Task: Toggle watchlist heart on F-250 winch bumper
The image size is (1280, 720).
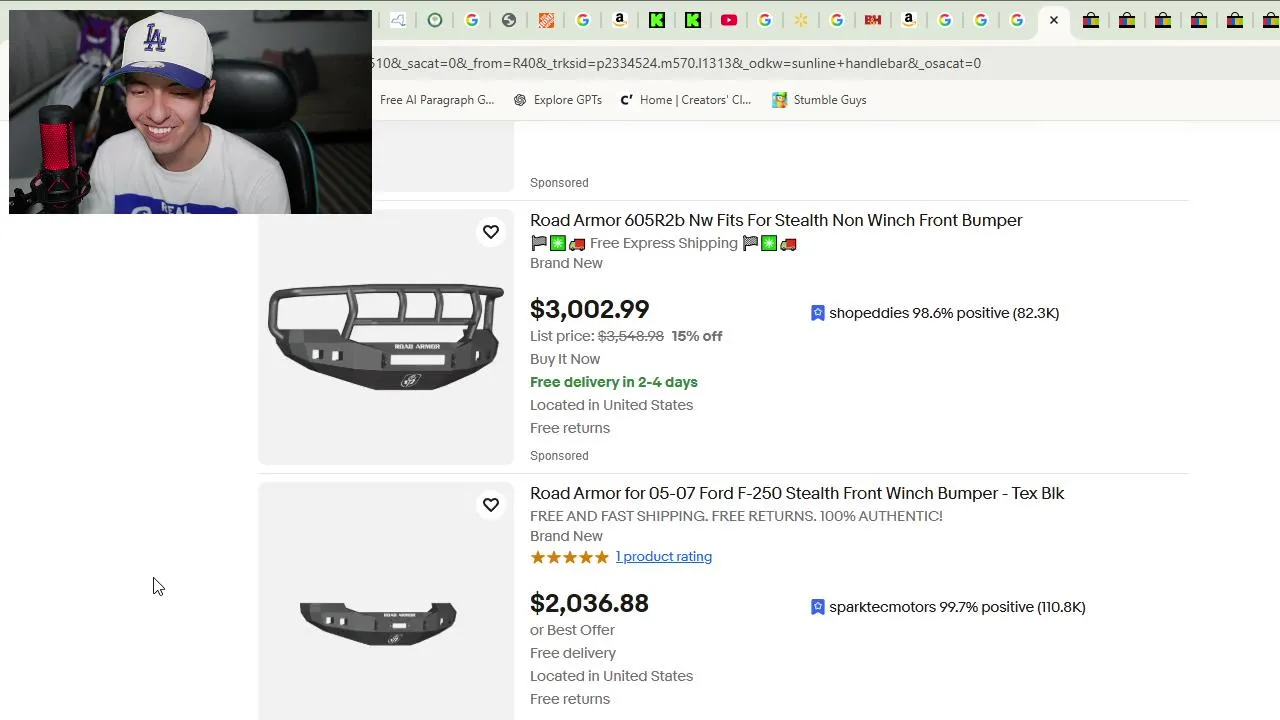Action: click(491, 505)
